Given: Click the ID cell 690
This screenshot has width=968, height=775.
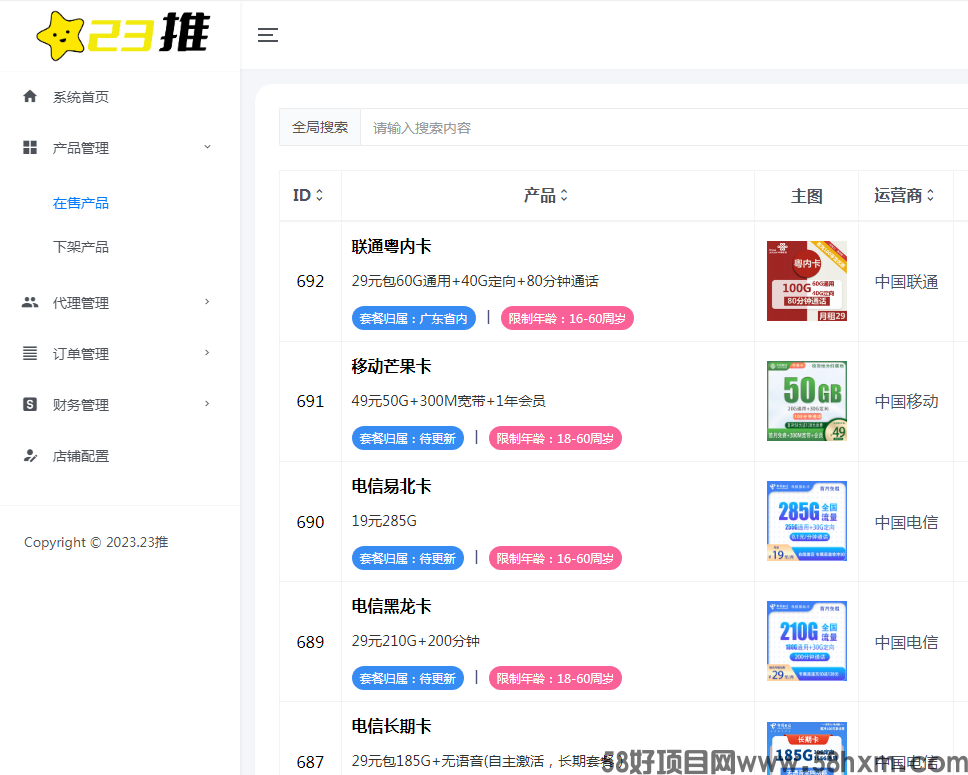Looking at the screenshot, I should tap(310, 522).
